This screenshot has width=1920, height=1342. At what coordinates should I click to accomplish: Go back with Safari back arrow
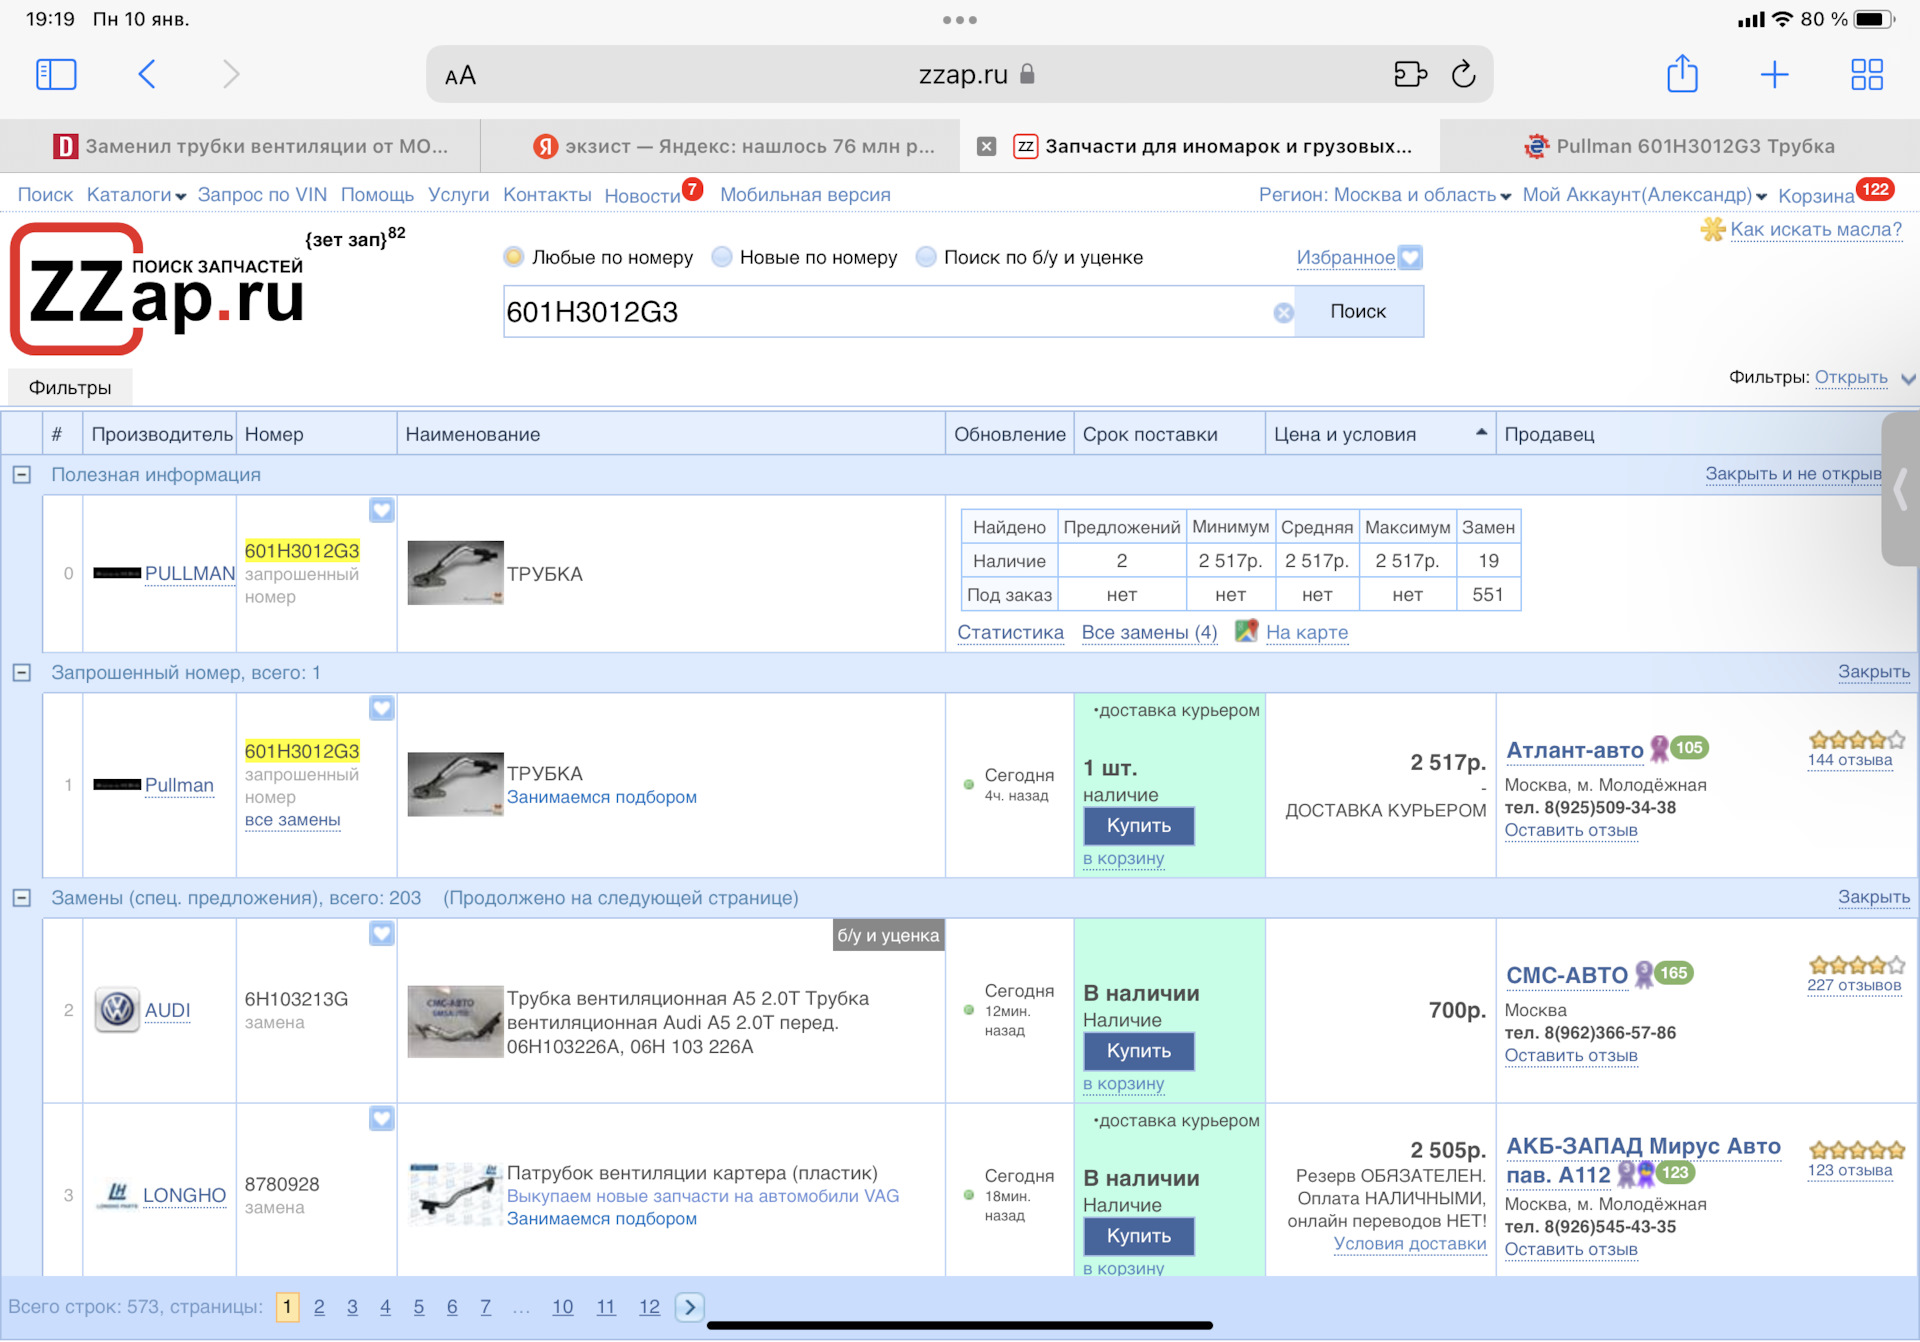(x=147, y=74)
